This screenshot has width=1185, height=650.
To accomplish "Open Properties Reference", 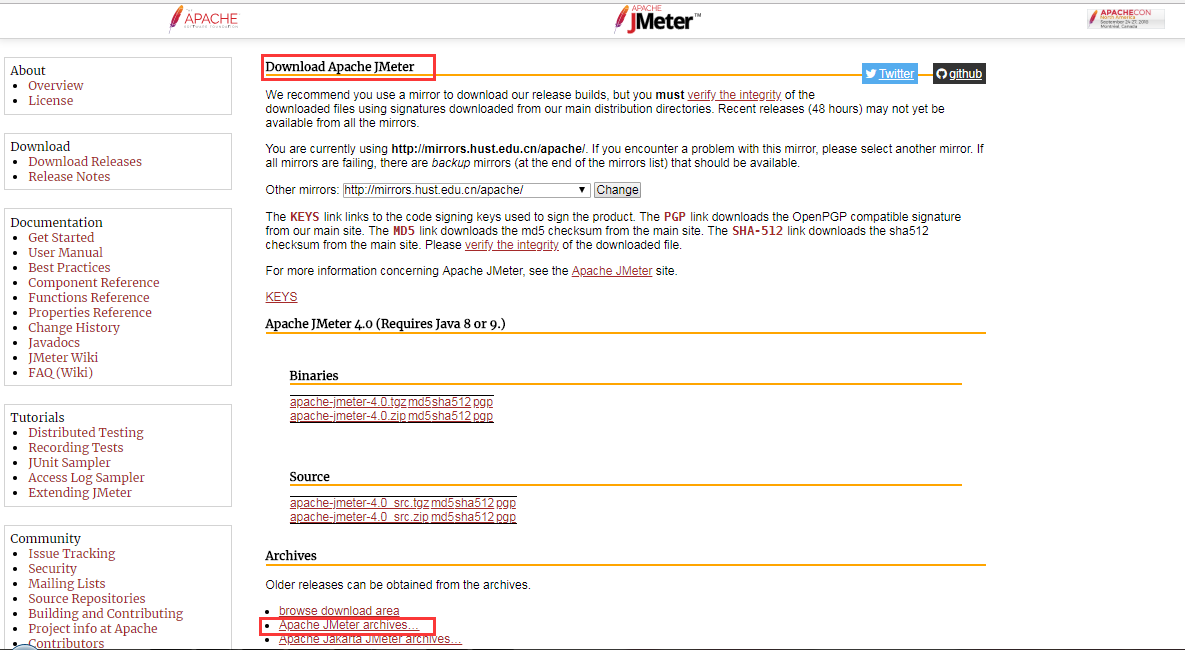I will pos(90,313).
